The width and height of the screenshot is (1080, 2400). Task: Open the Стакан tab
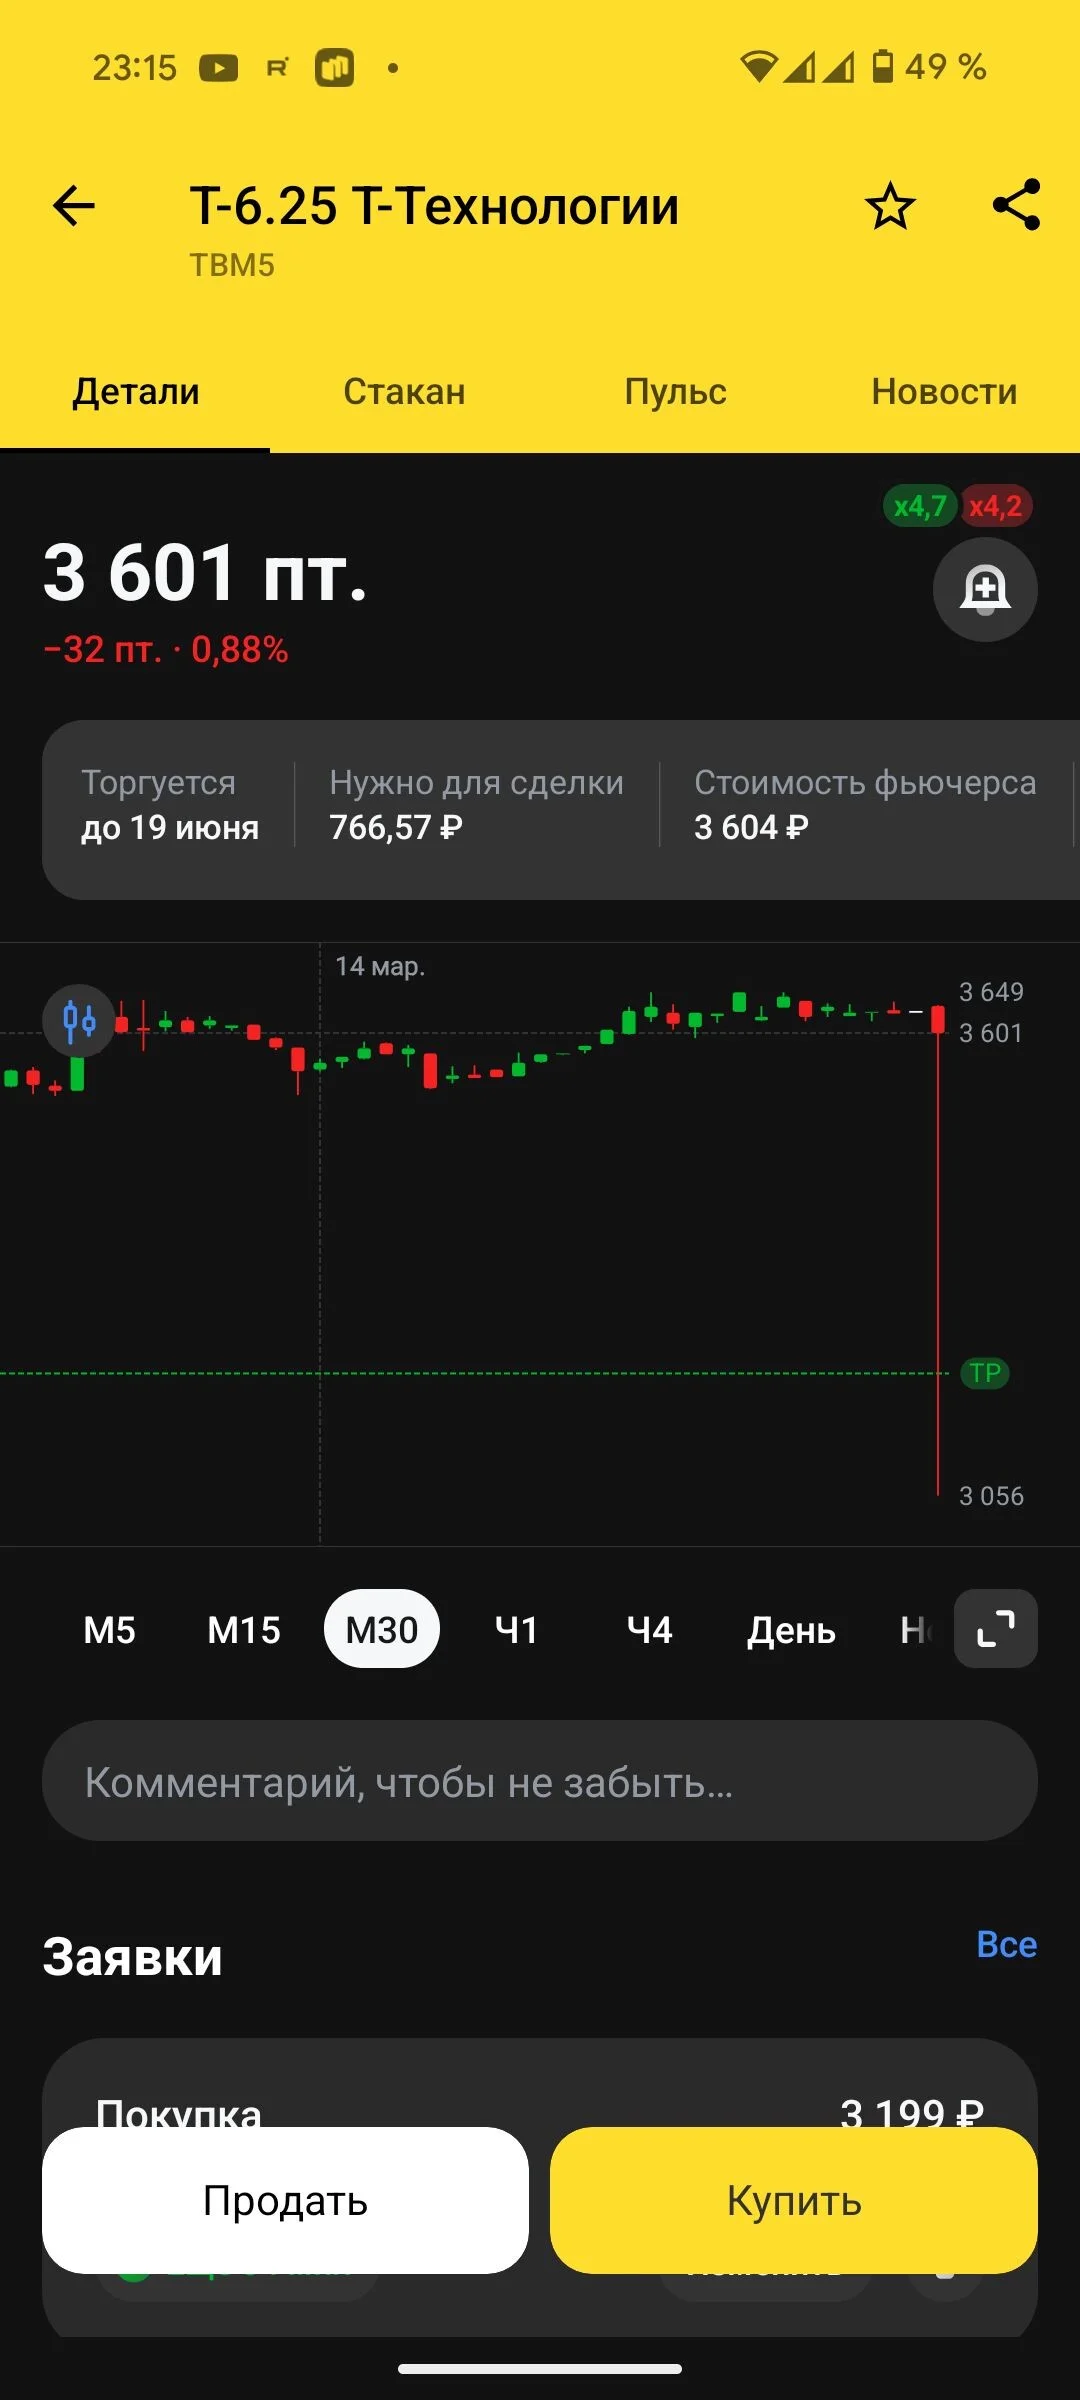(x=405, y=392)
